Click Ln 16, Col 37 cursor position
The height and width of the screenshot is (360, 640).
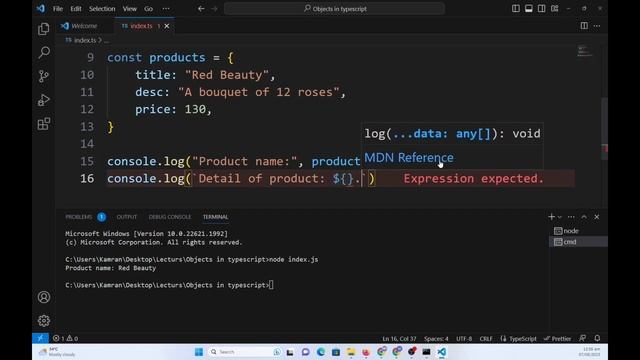[399, 338]
